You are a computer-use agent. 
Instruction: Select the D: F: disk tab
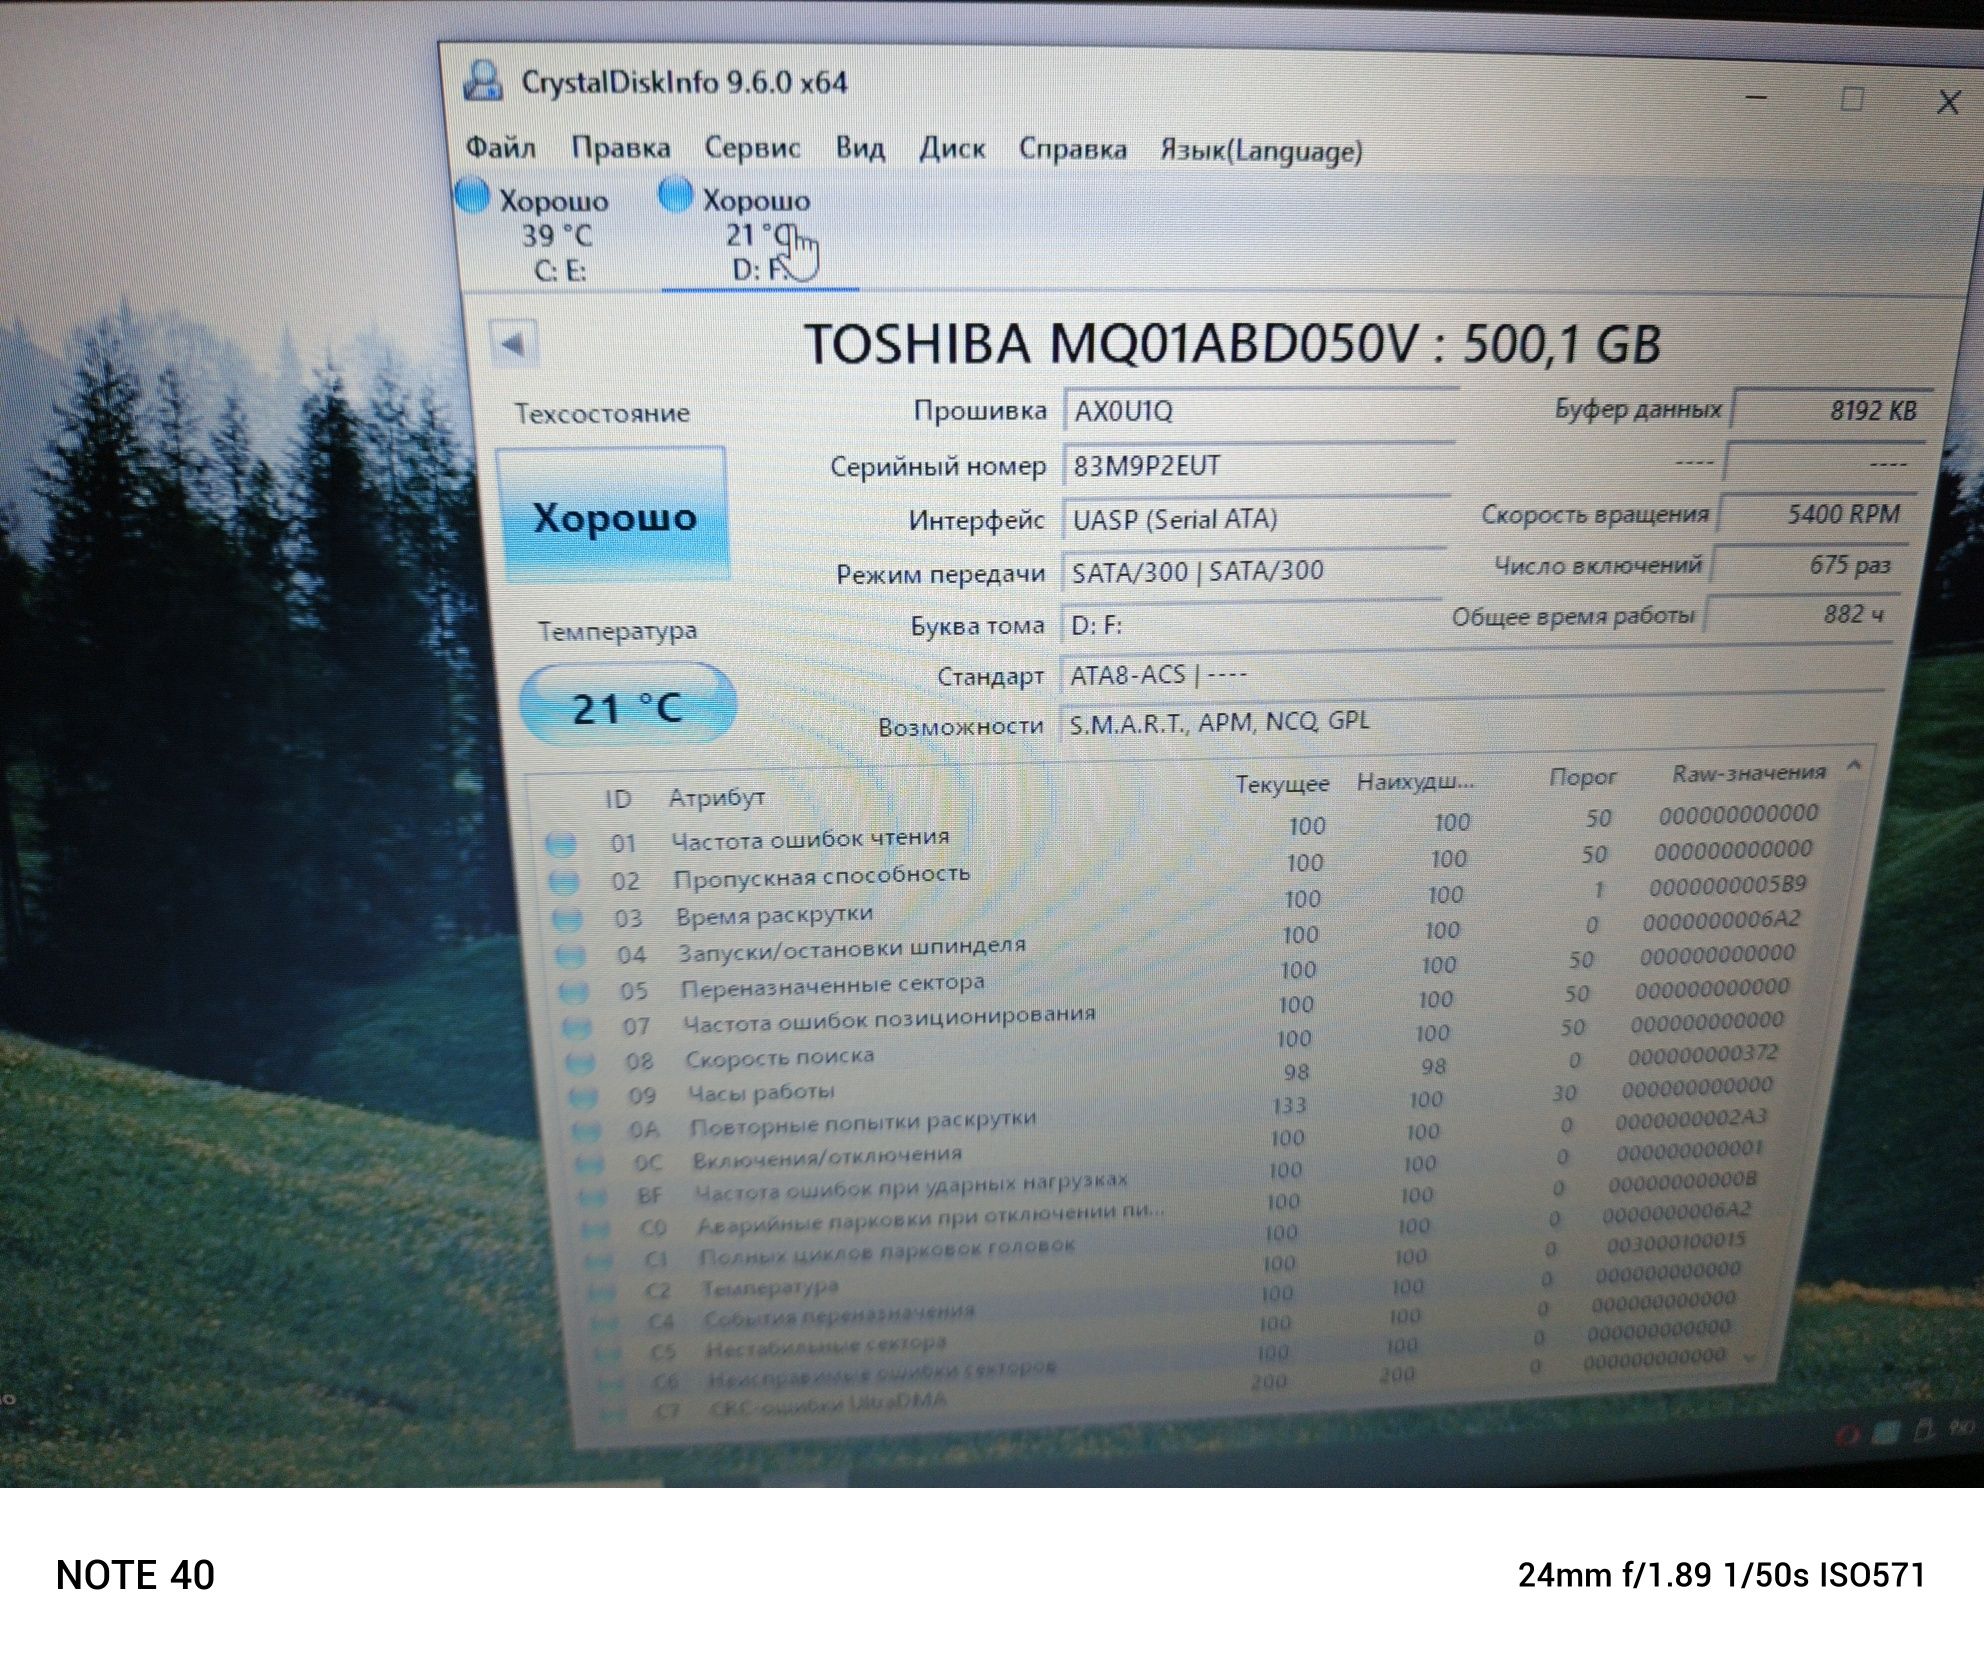click(x=758, y=233)
